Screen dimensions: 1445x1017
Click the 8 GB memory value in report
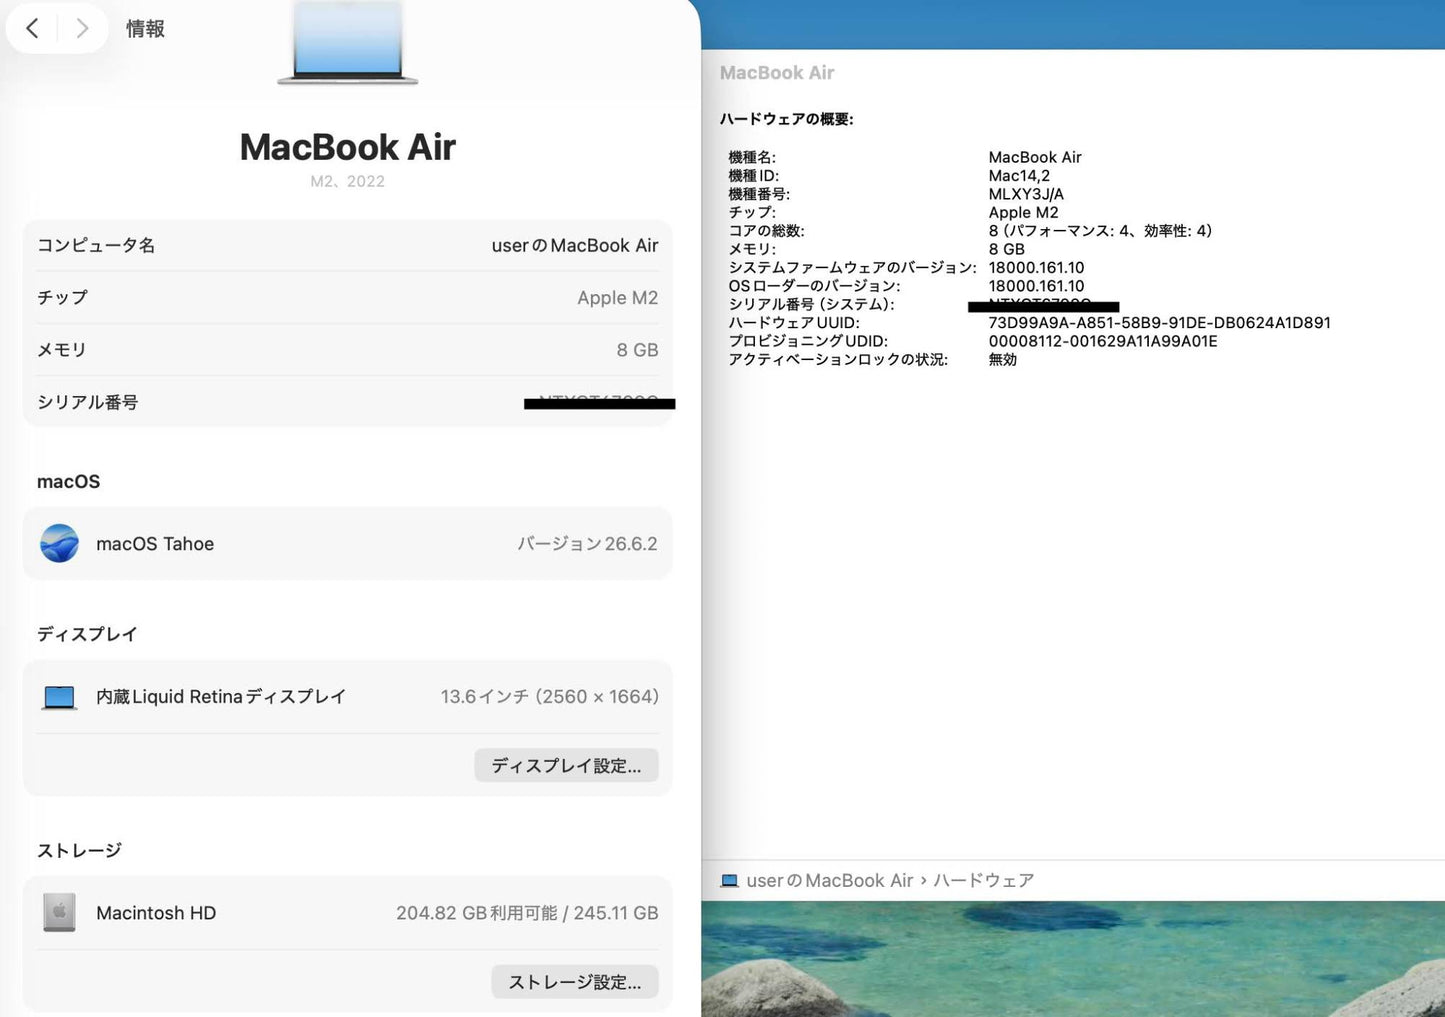(x=1006, y=249)
